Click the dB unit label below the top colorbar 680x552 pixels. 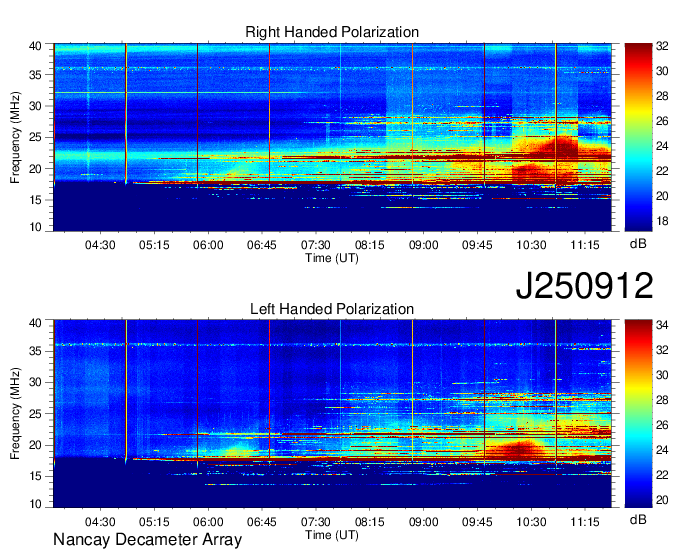(636, 244)
